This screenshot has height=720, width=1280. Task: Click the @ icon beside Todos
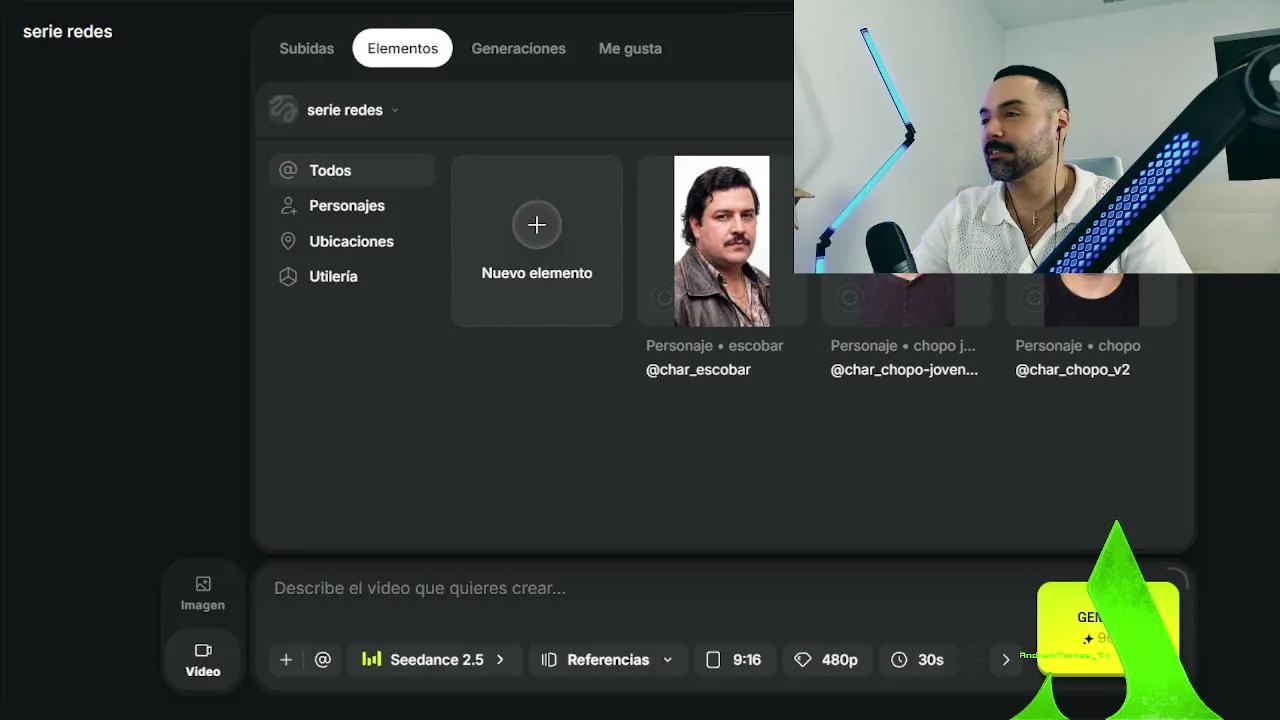[288, 171]
